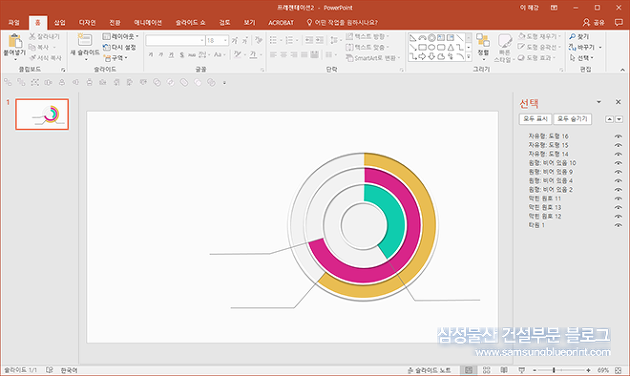Toggle visibility of 타원 1

click(618, 225)
